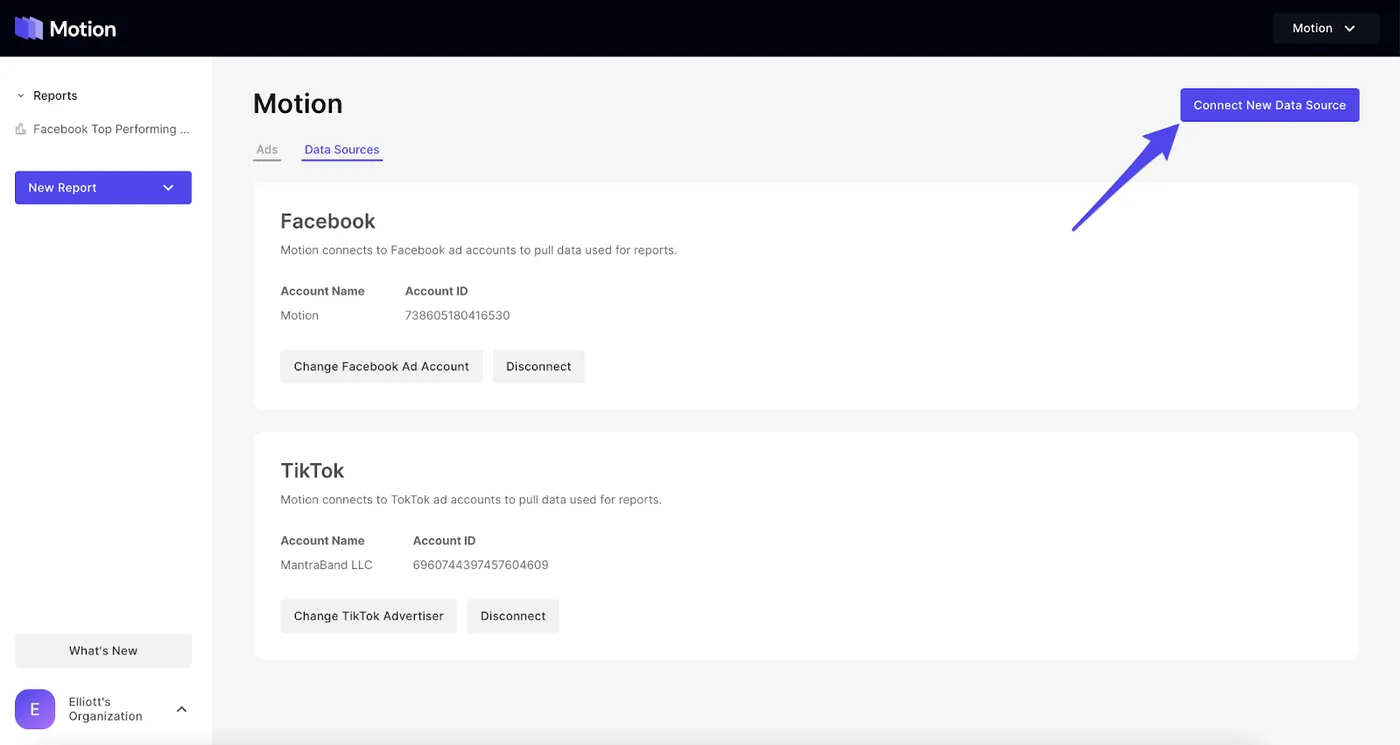Viewport: 1400px width, 745px height.
Task: Click Connect New Data Source button
Action: coord(1269,105)
